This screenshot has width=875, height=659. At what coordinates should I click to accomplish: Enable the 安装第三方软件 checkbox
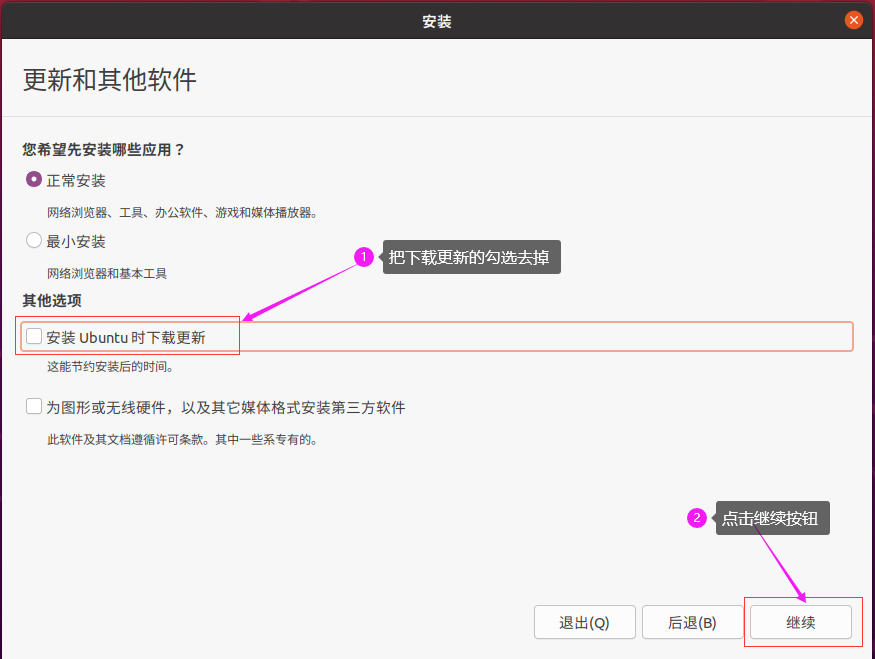(x=34, y=407)
